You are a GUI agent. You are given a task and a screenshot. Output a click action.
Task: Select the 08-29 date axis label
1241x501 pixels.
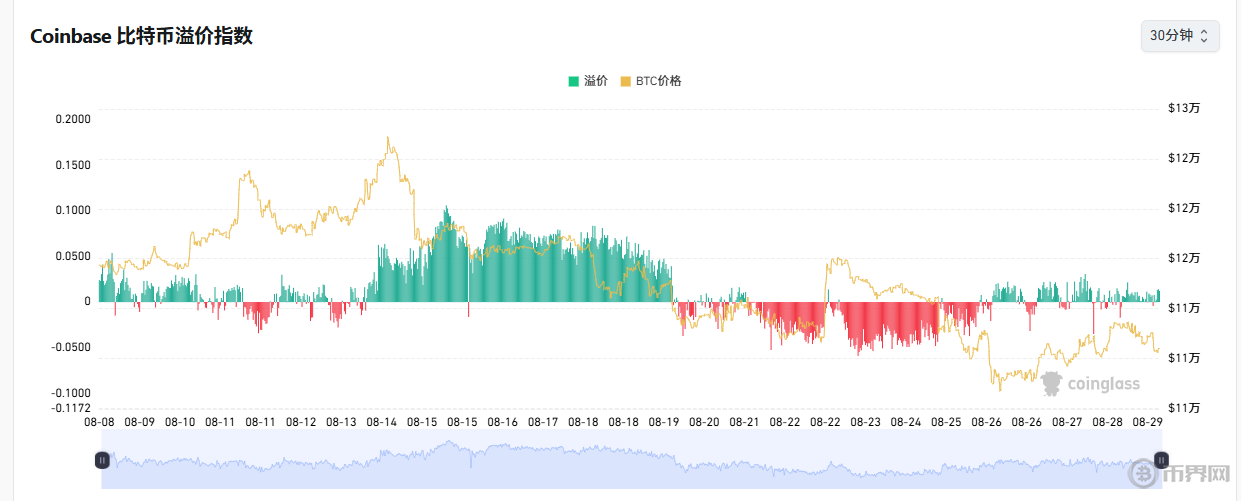pos(1148,422)
